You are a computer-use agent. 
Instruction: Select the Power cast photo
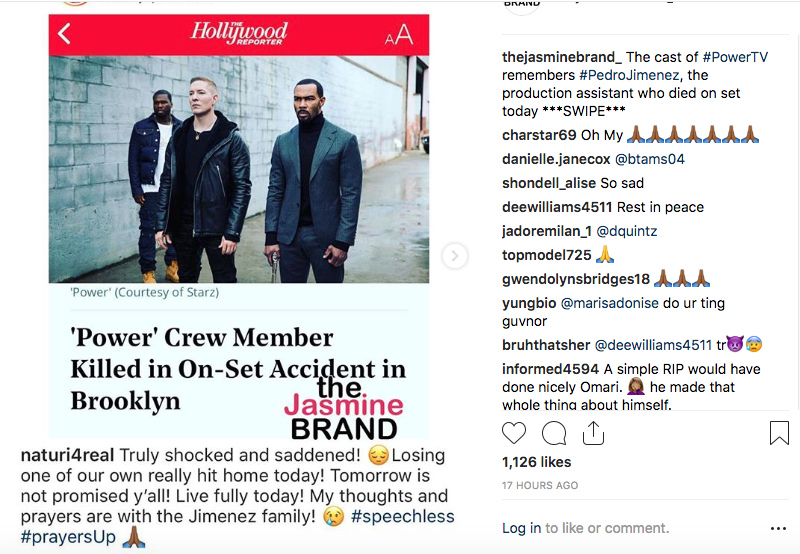pyautogui.click(x=239, y=169)
